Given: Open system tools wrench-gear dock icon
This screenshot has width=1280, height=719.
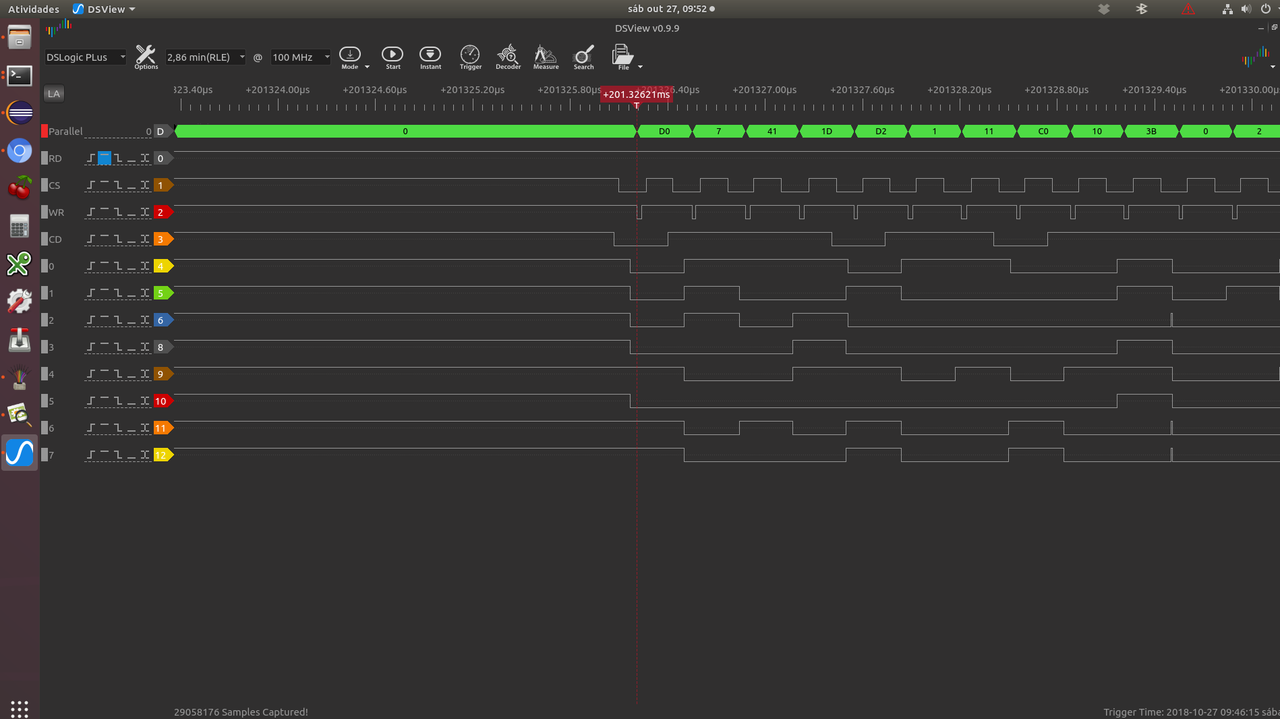Looking at the screenshot, I should [20, 301].
